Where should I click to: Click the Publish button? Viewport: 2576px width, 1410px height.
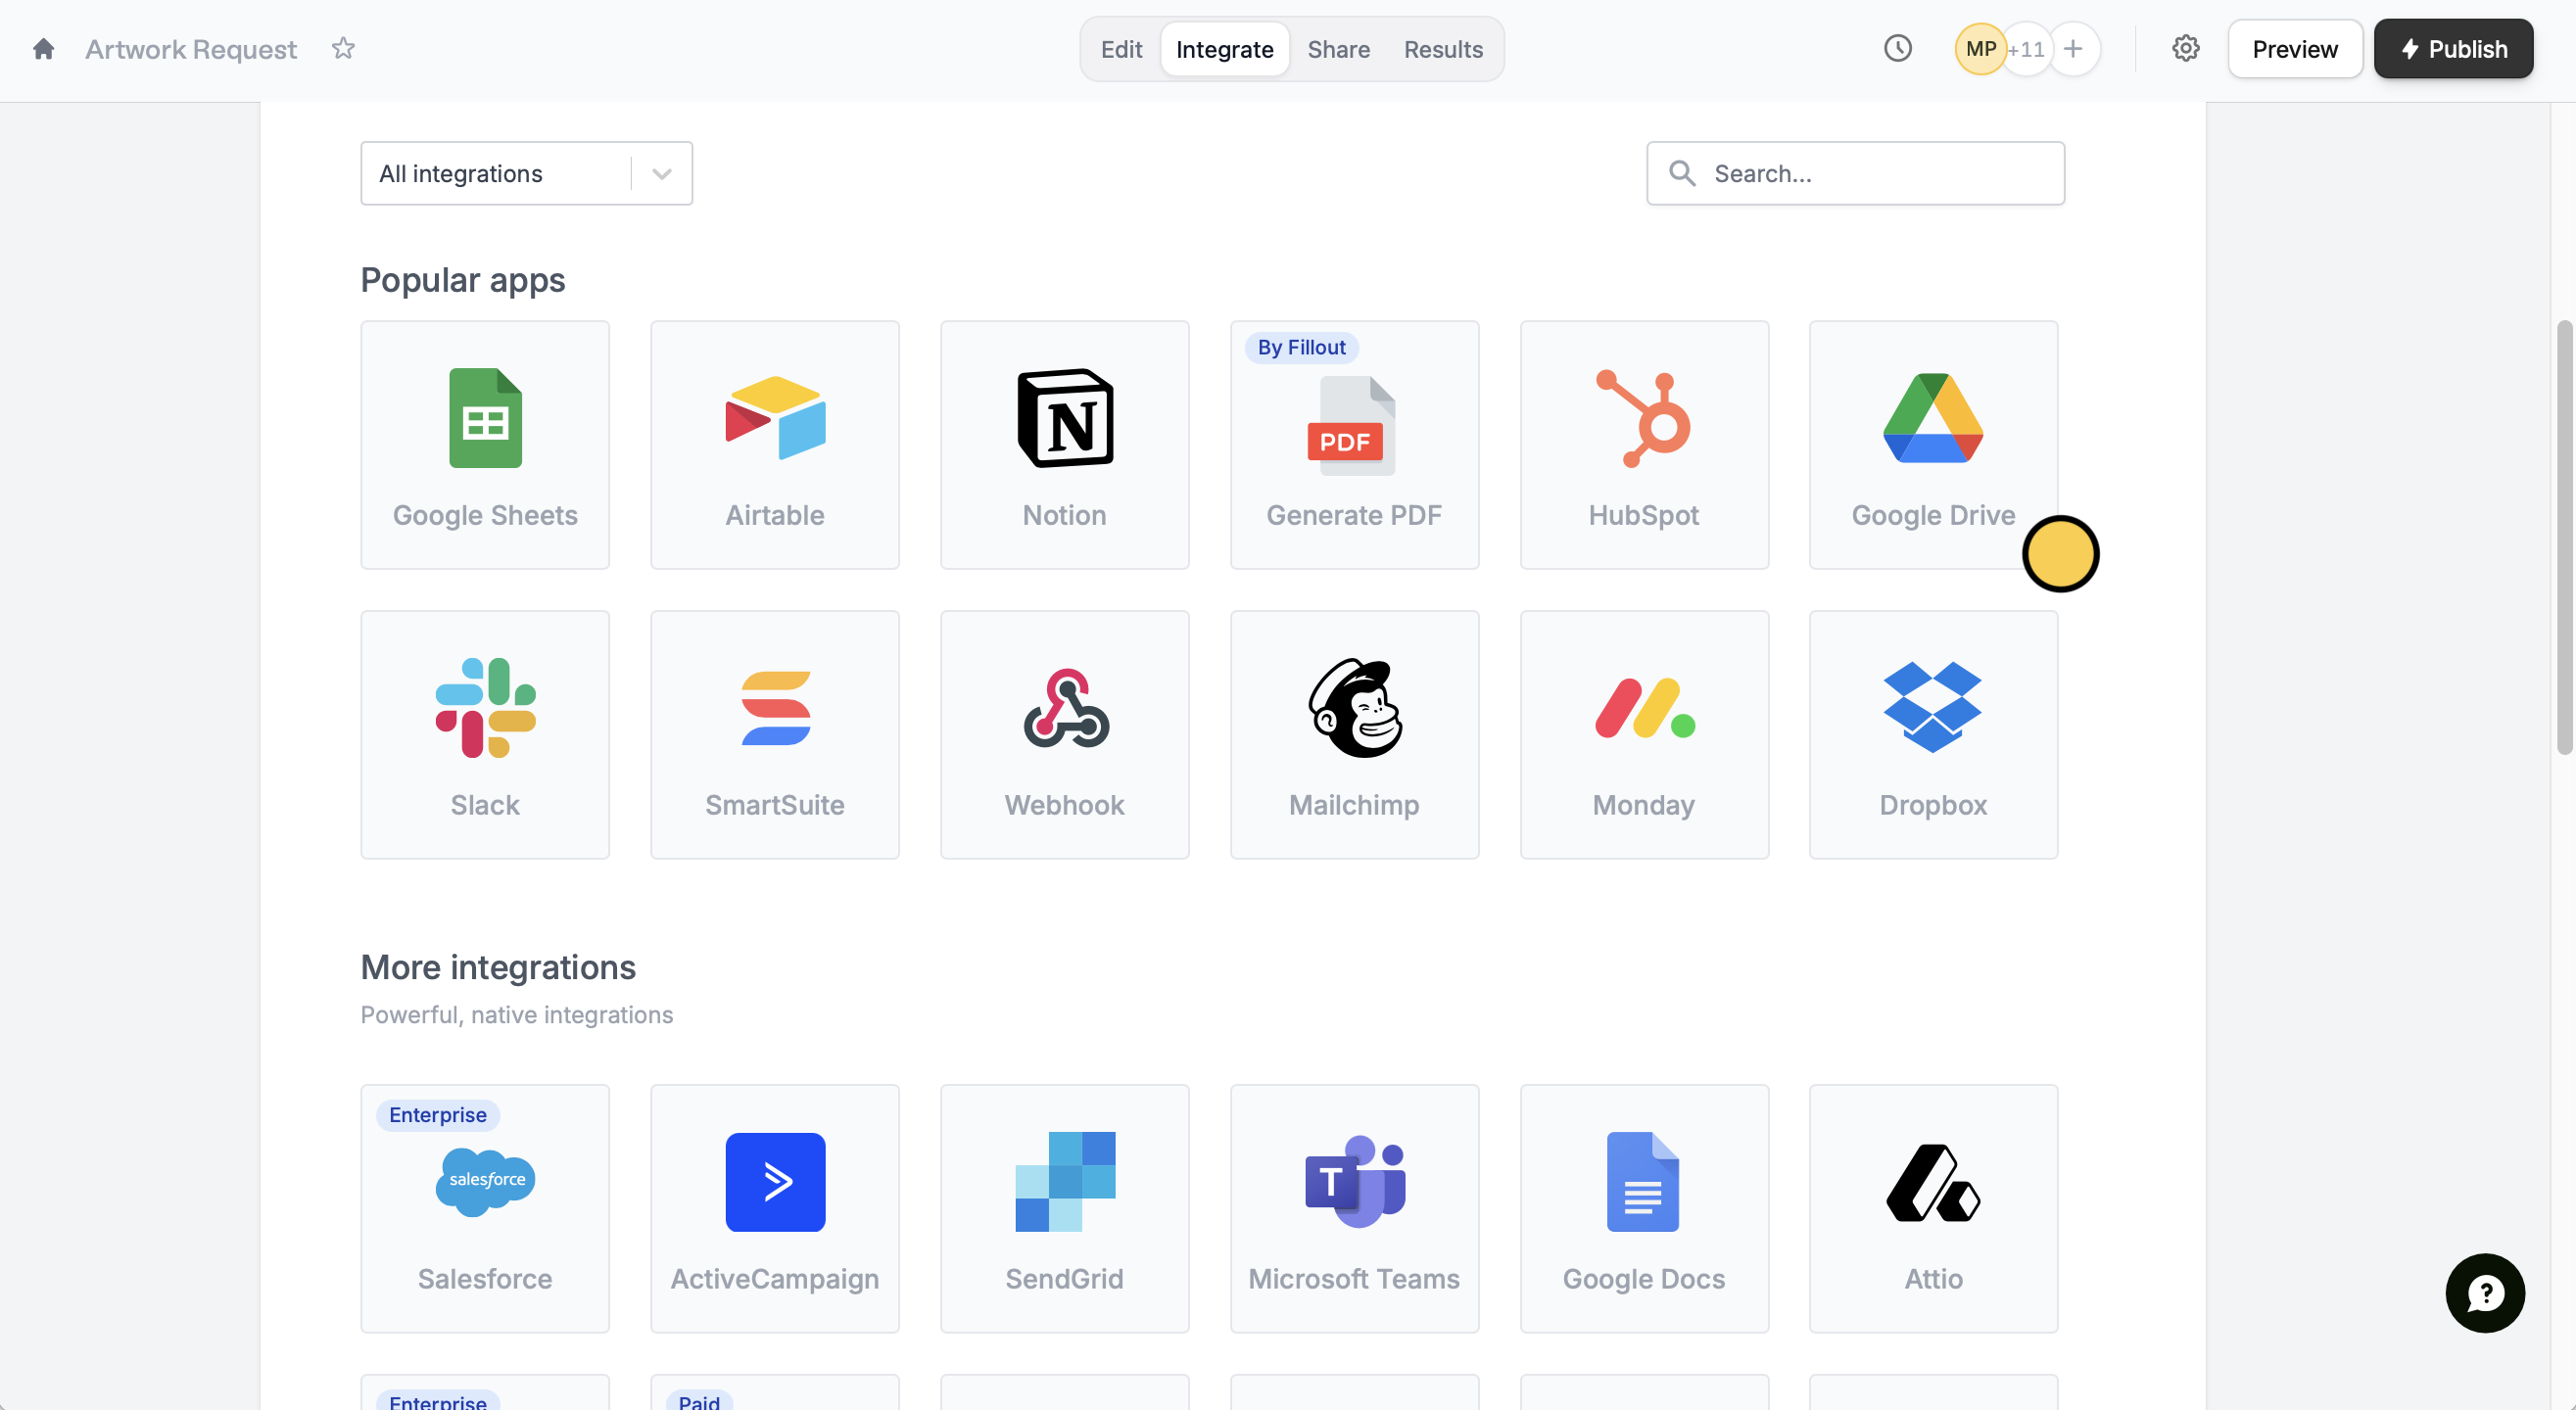pyautogui.click(x=2453, y=49)
